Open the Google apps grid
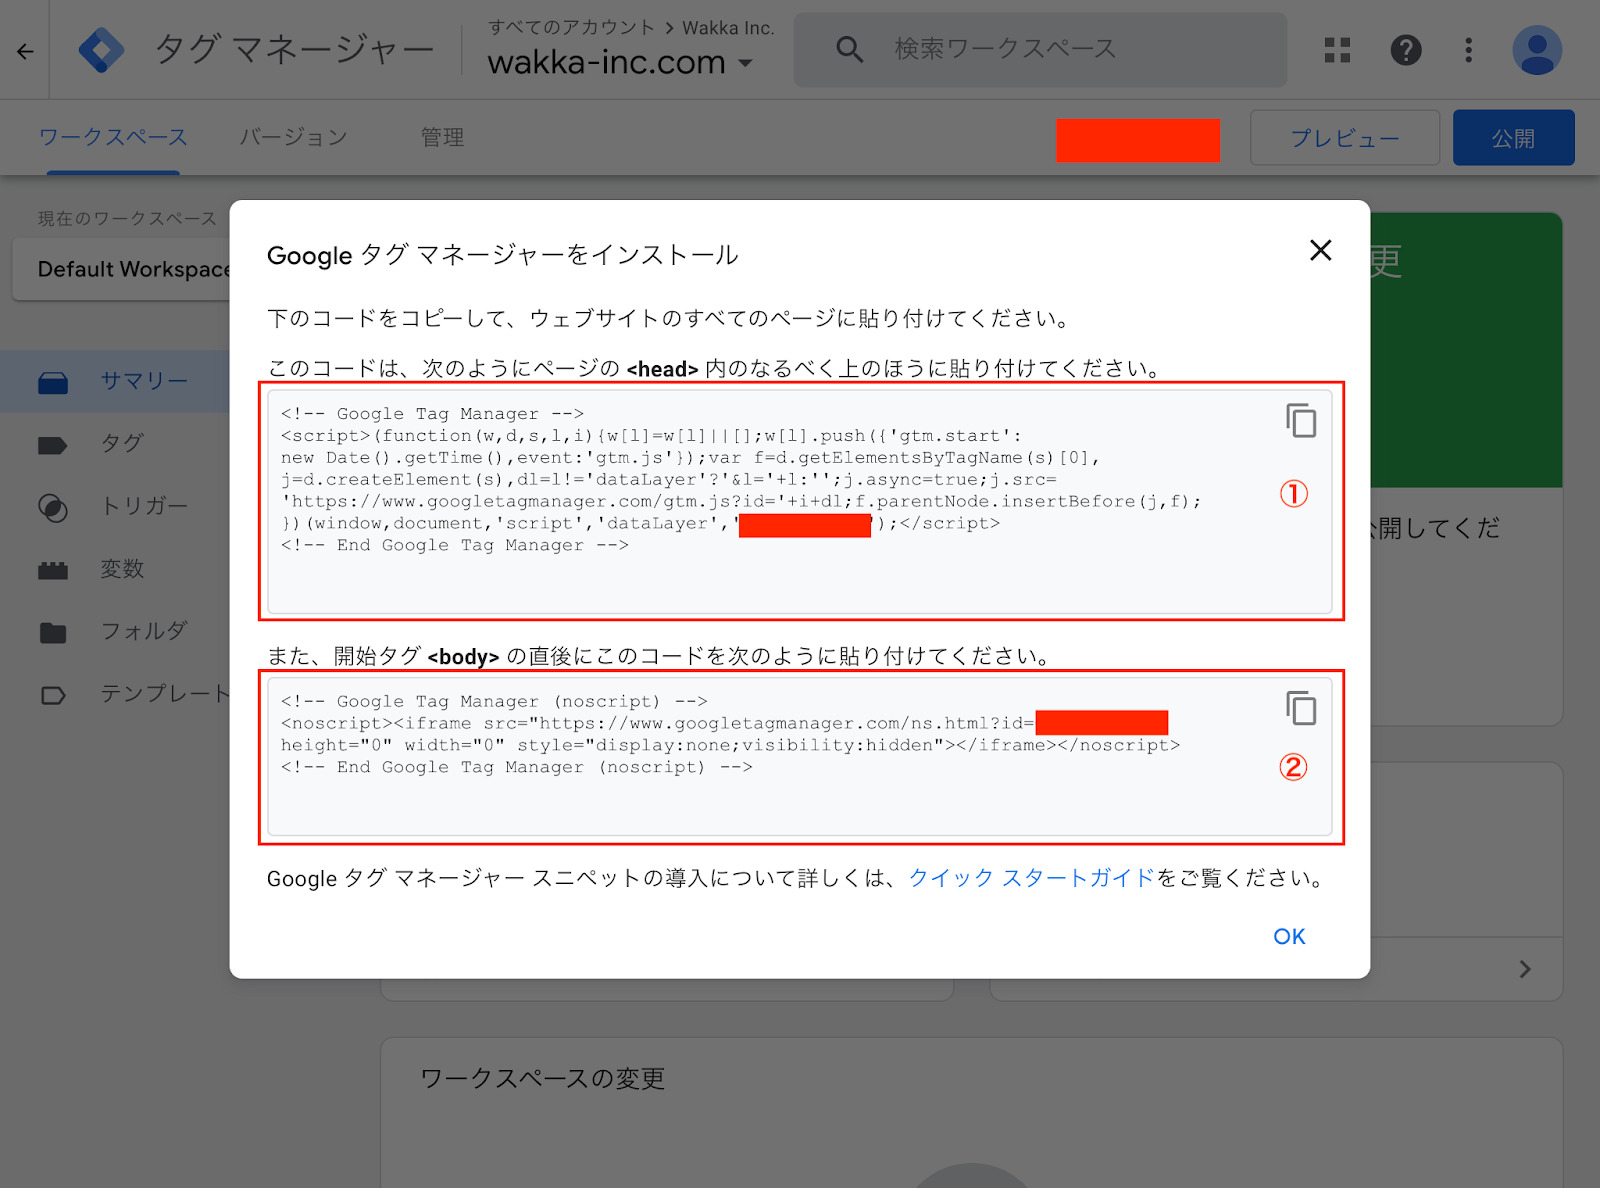The width and height of the screenshot is (1600, 1188). pos(1337,50)
